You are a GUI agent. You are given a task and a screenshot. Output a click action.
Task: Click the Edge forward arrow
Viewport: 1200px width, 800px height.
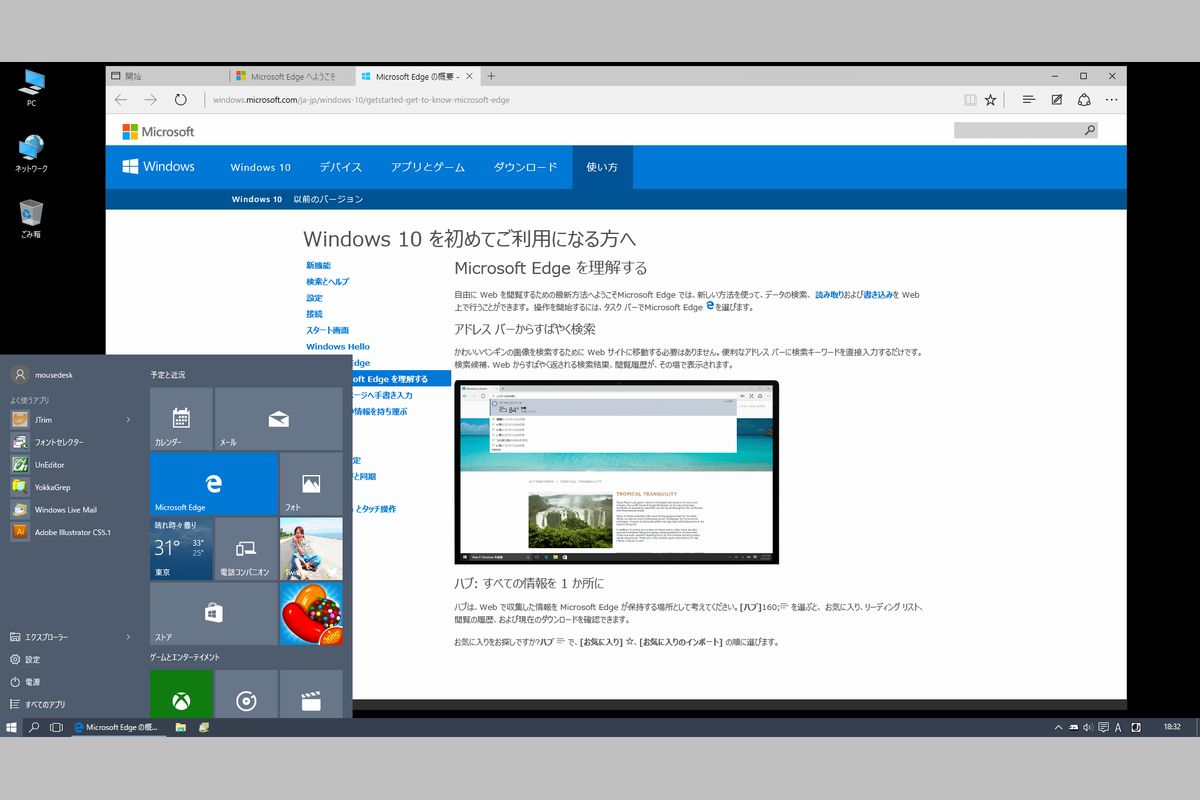pyautogui.click(x=151, y=100)
